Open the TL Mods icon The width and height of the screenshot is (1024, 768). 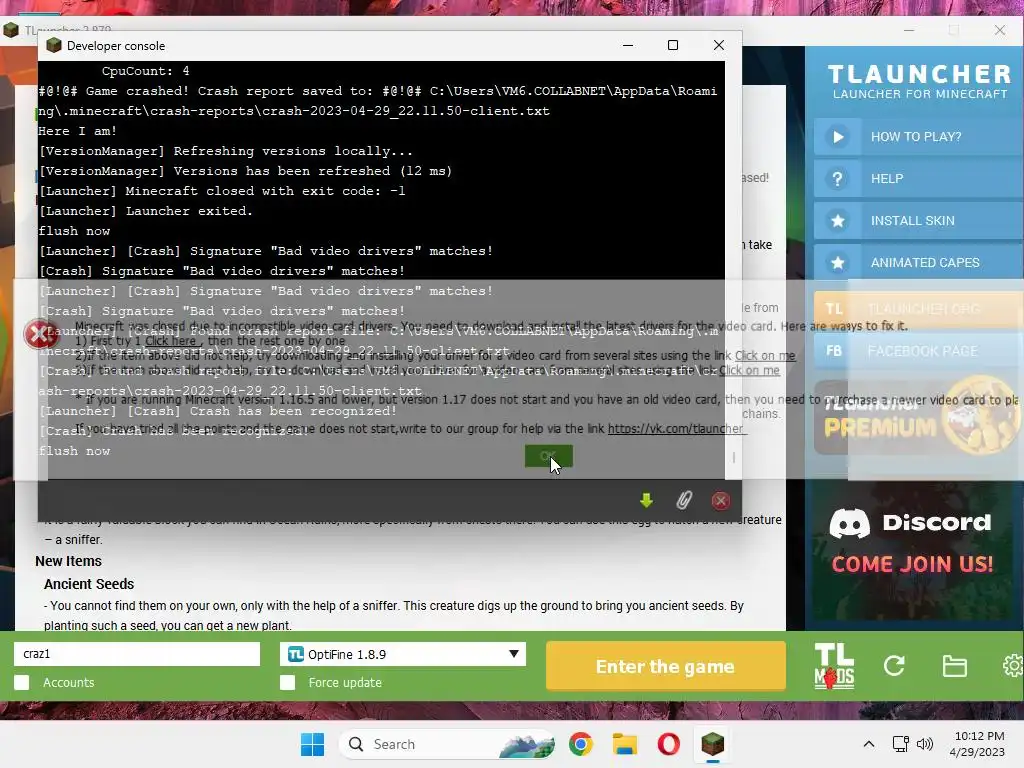pyautogui.click(x=834, y=666)
